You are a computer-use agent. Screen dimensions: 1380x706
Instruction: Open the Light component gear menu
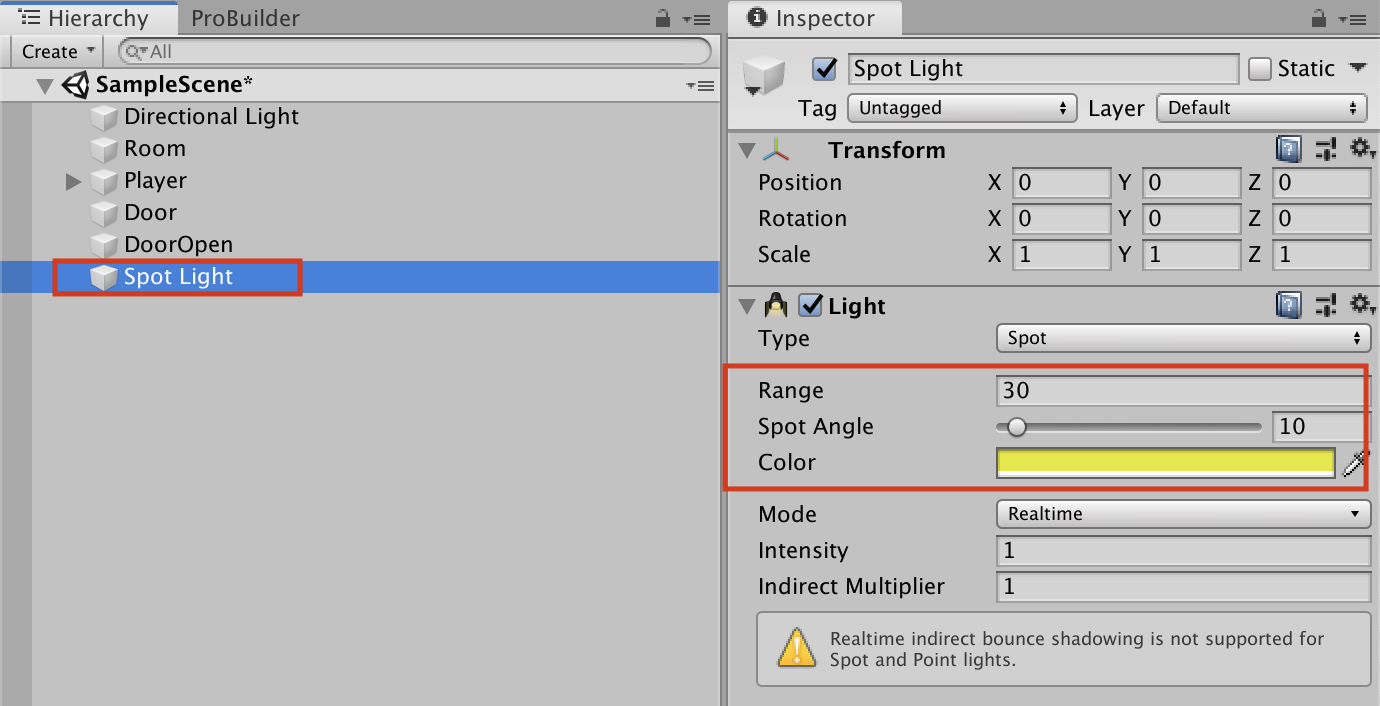1360,306
